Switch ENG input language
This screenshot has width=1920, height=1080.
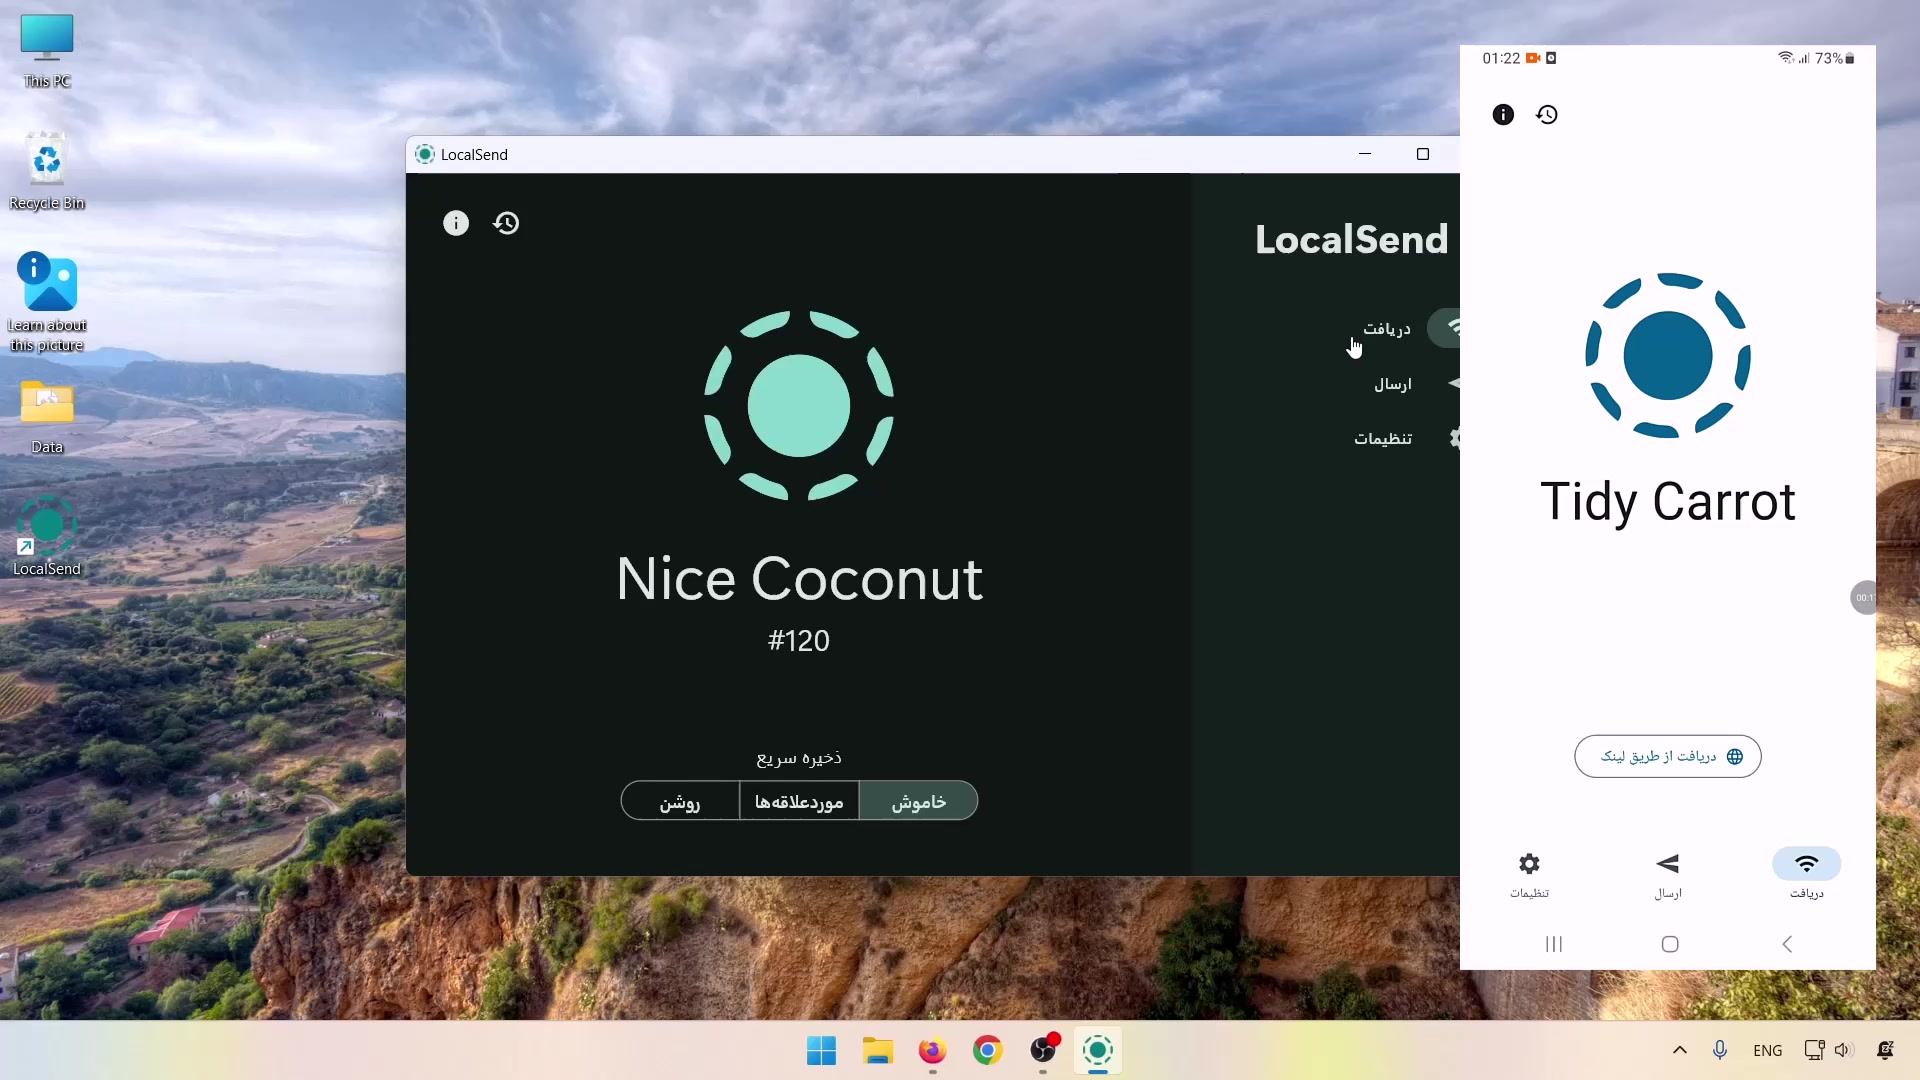1768,1051
